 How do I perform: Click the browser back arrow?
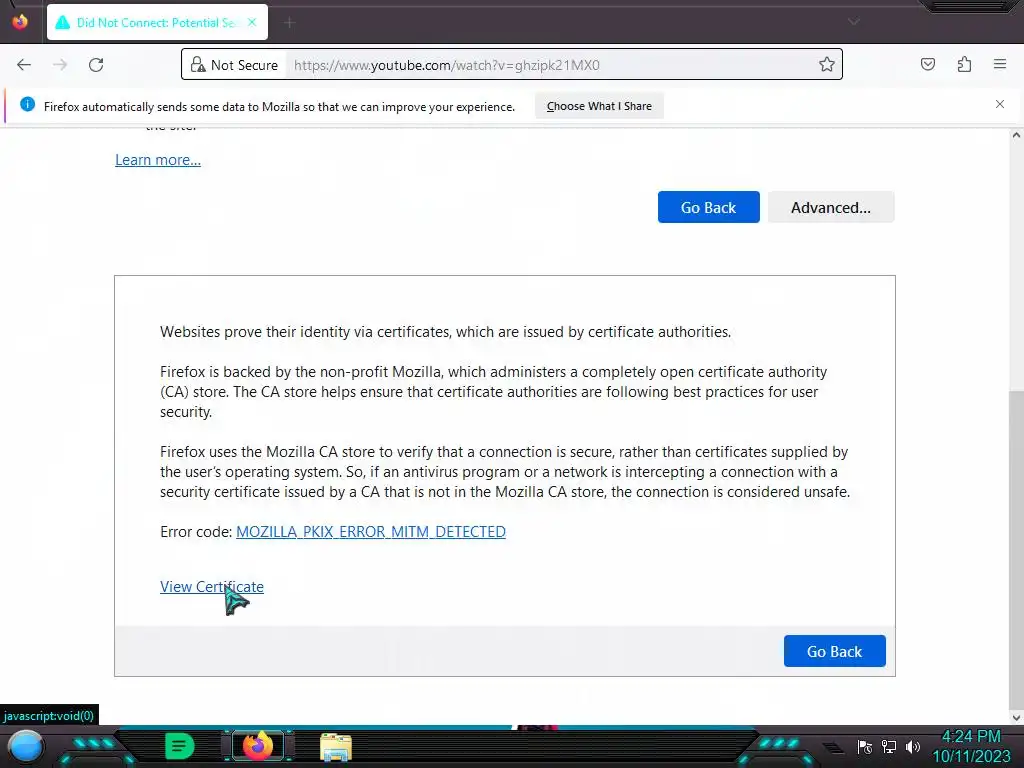click(x=24, y=65)
